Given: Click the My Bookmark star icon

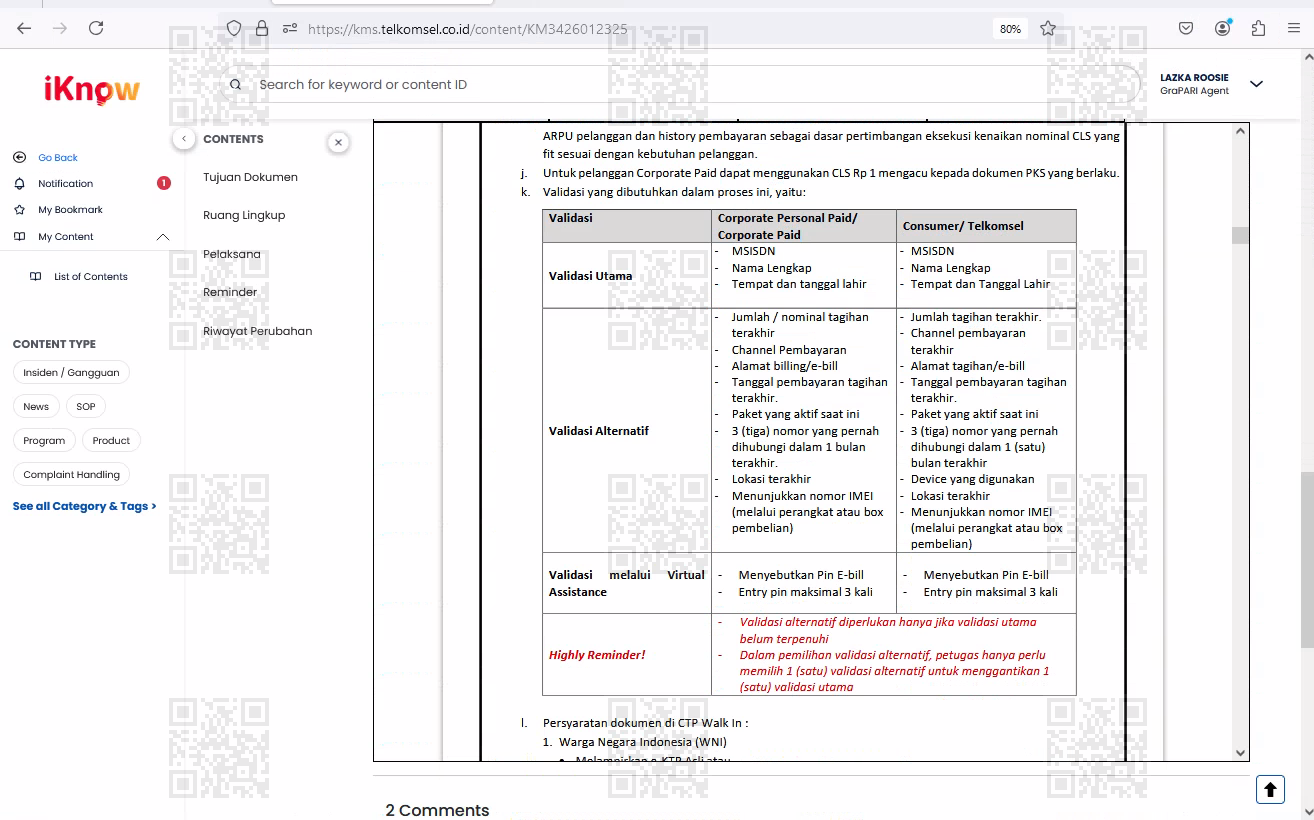Looking at the screenshot, I should 19,210.
